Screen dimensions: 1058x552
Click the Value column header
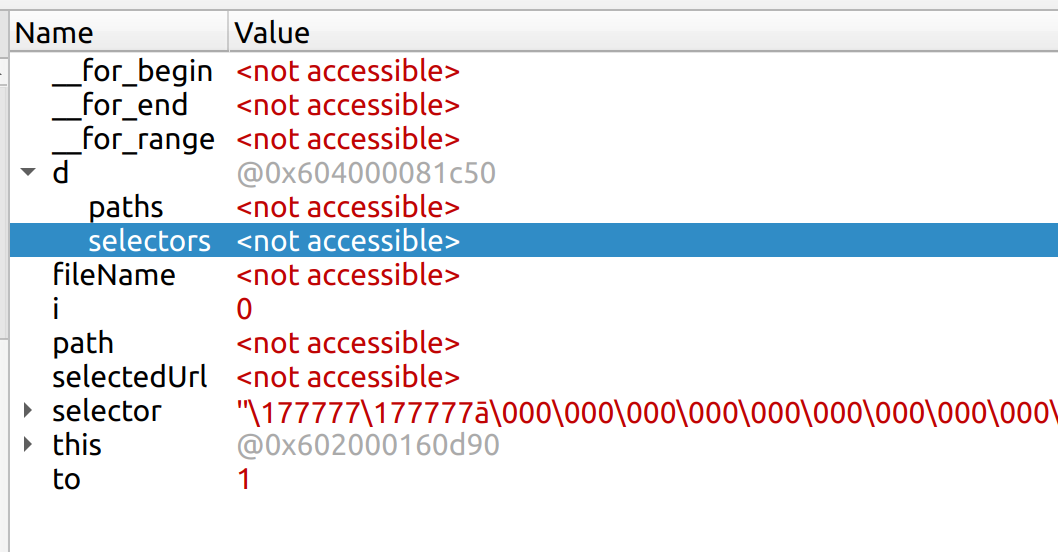272,33
